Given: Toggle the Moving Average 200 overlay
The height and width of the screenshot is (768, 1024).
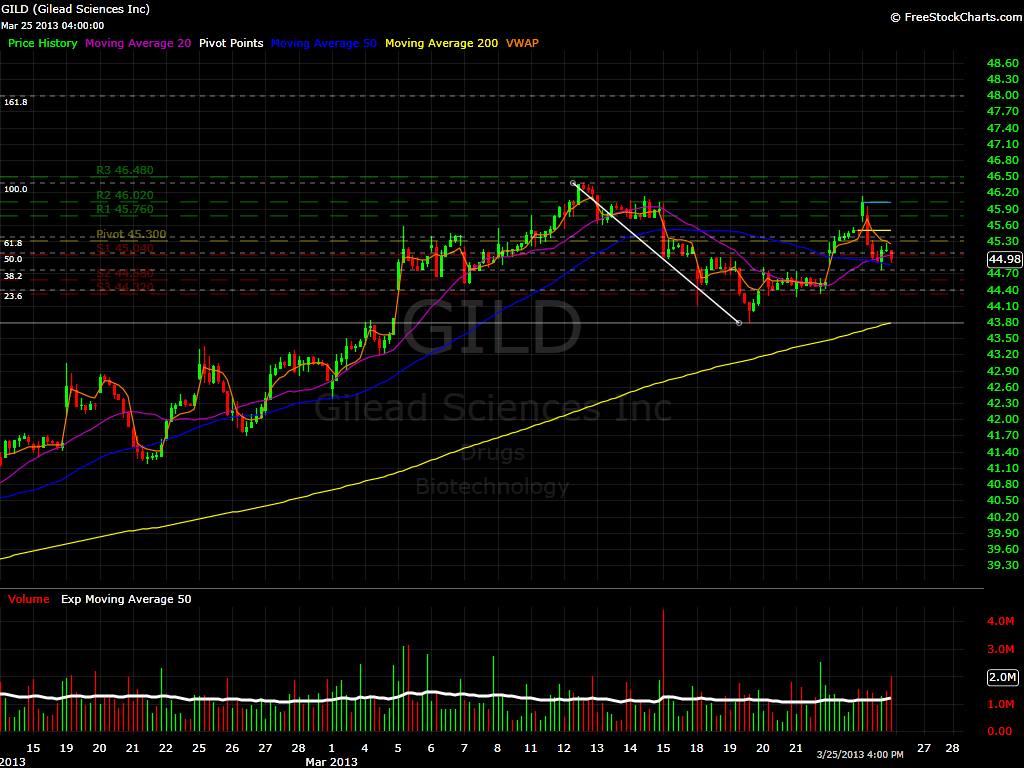Looking at the screenshot, I should (x=441, y=43).
